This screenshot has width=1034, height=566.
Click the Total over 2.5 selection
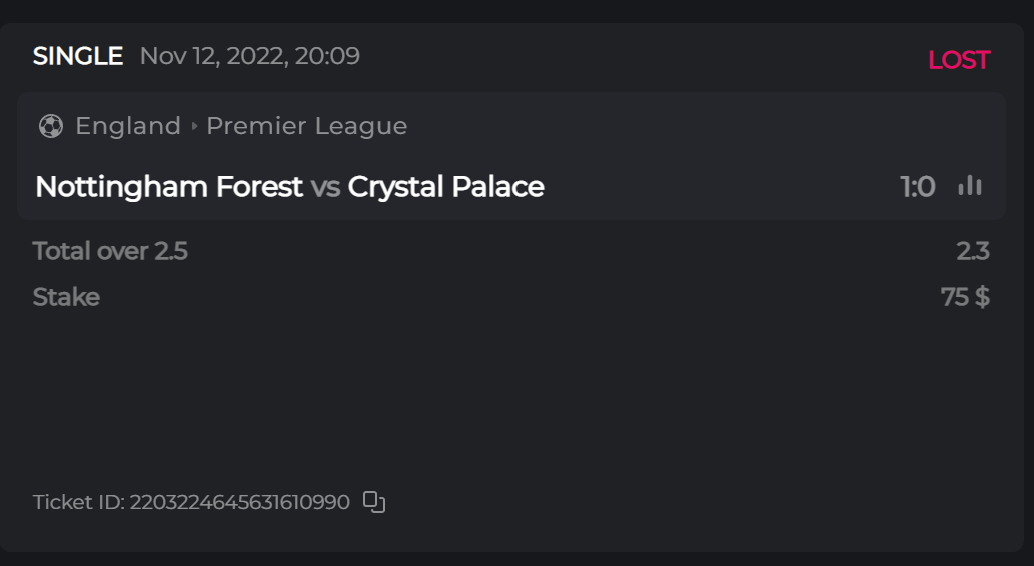[110, 251]
